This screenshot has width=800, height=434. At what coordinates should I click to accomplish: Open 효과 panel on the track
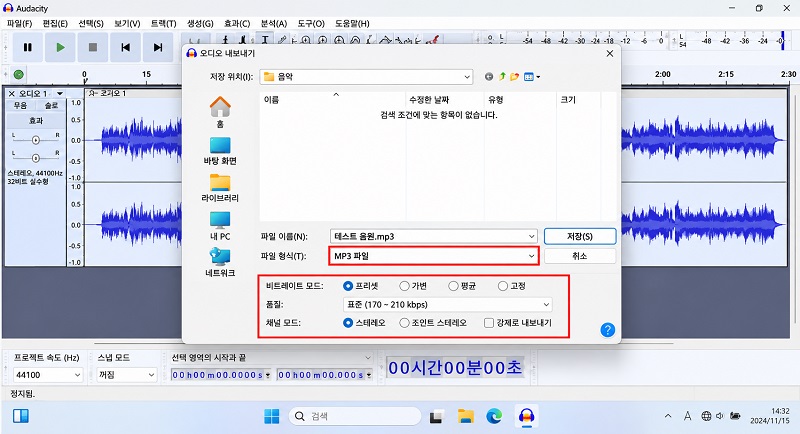(x=36, y=121)
